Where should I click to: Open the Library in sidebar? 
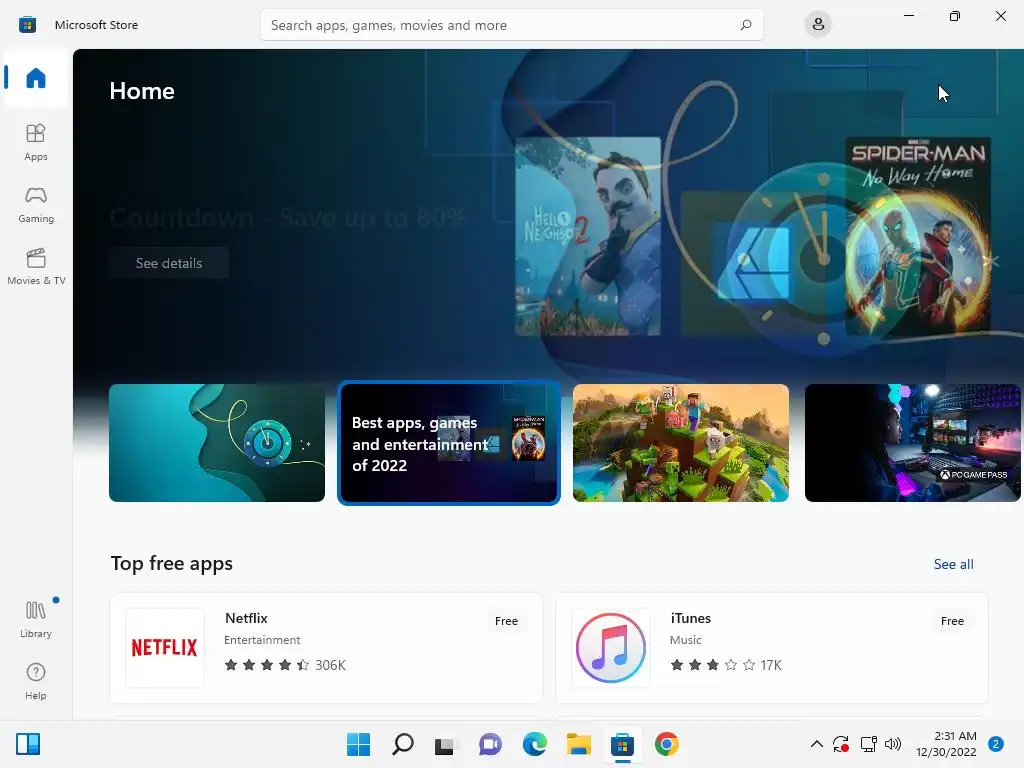(36, 619)
